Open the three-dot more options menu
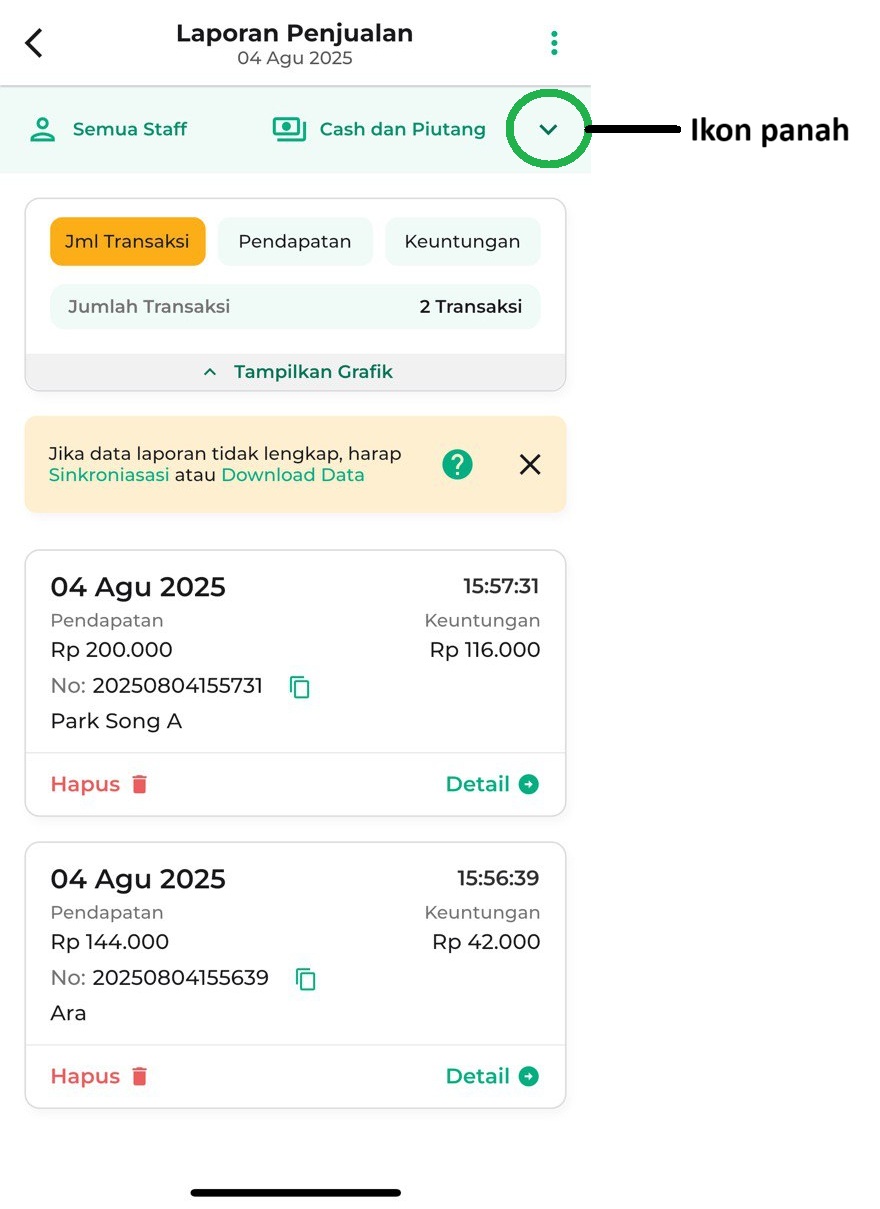The height and width of the screenshot is (1209, 880). click(x=554, y=43)
